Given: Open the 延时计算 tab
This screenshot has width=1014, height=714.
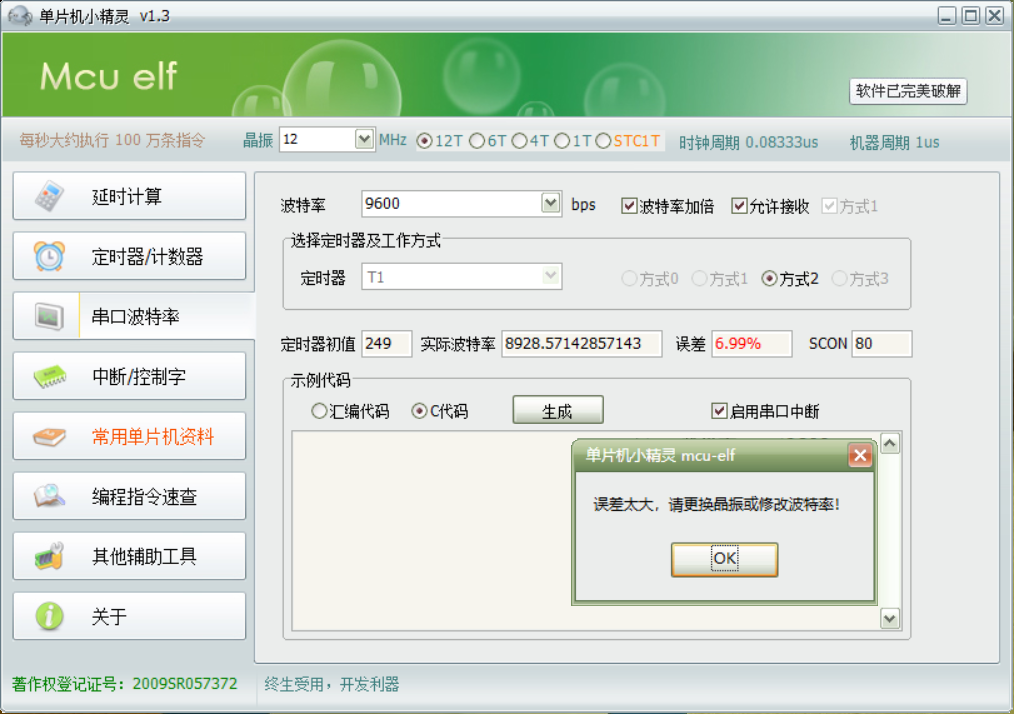Looking at the screenshot, I should (x=129, y=196).
